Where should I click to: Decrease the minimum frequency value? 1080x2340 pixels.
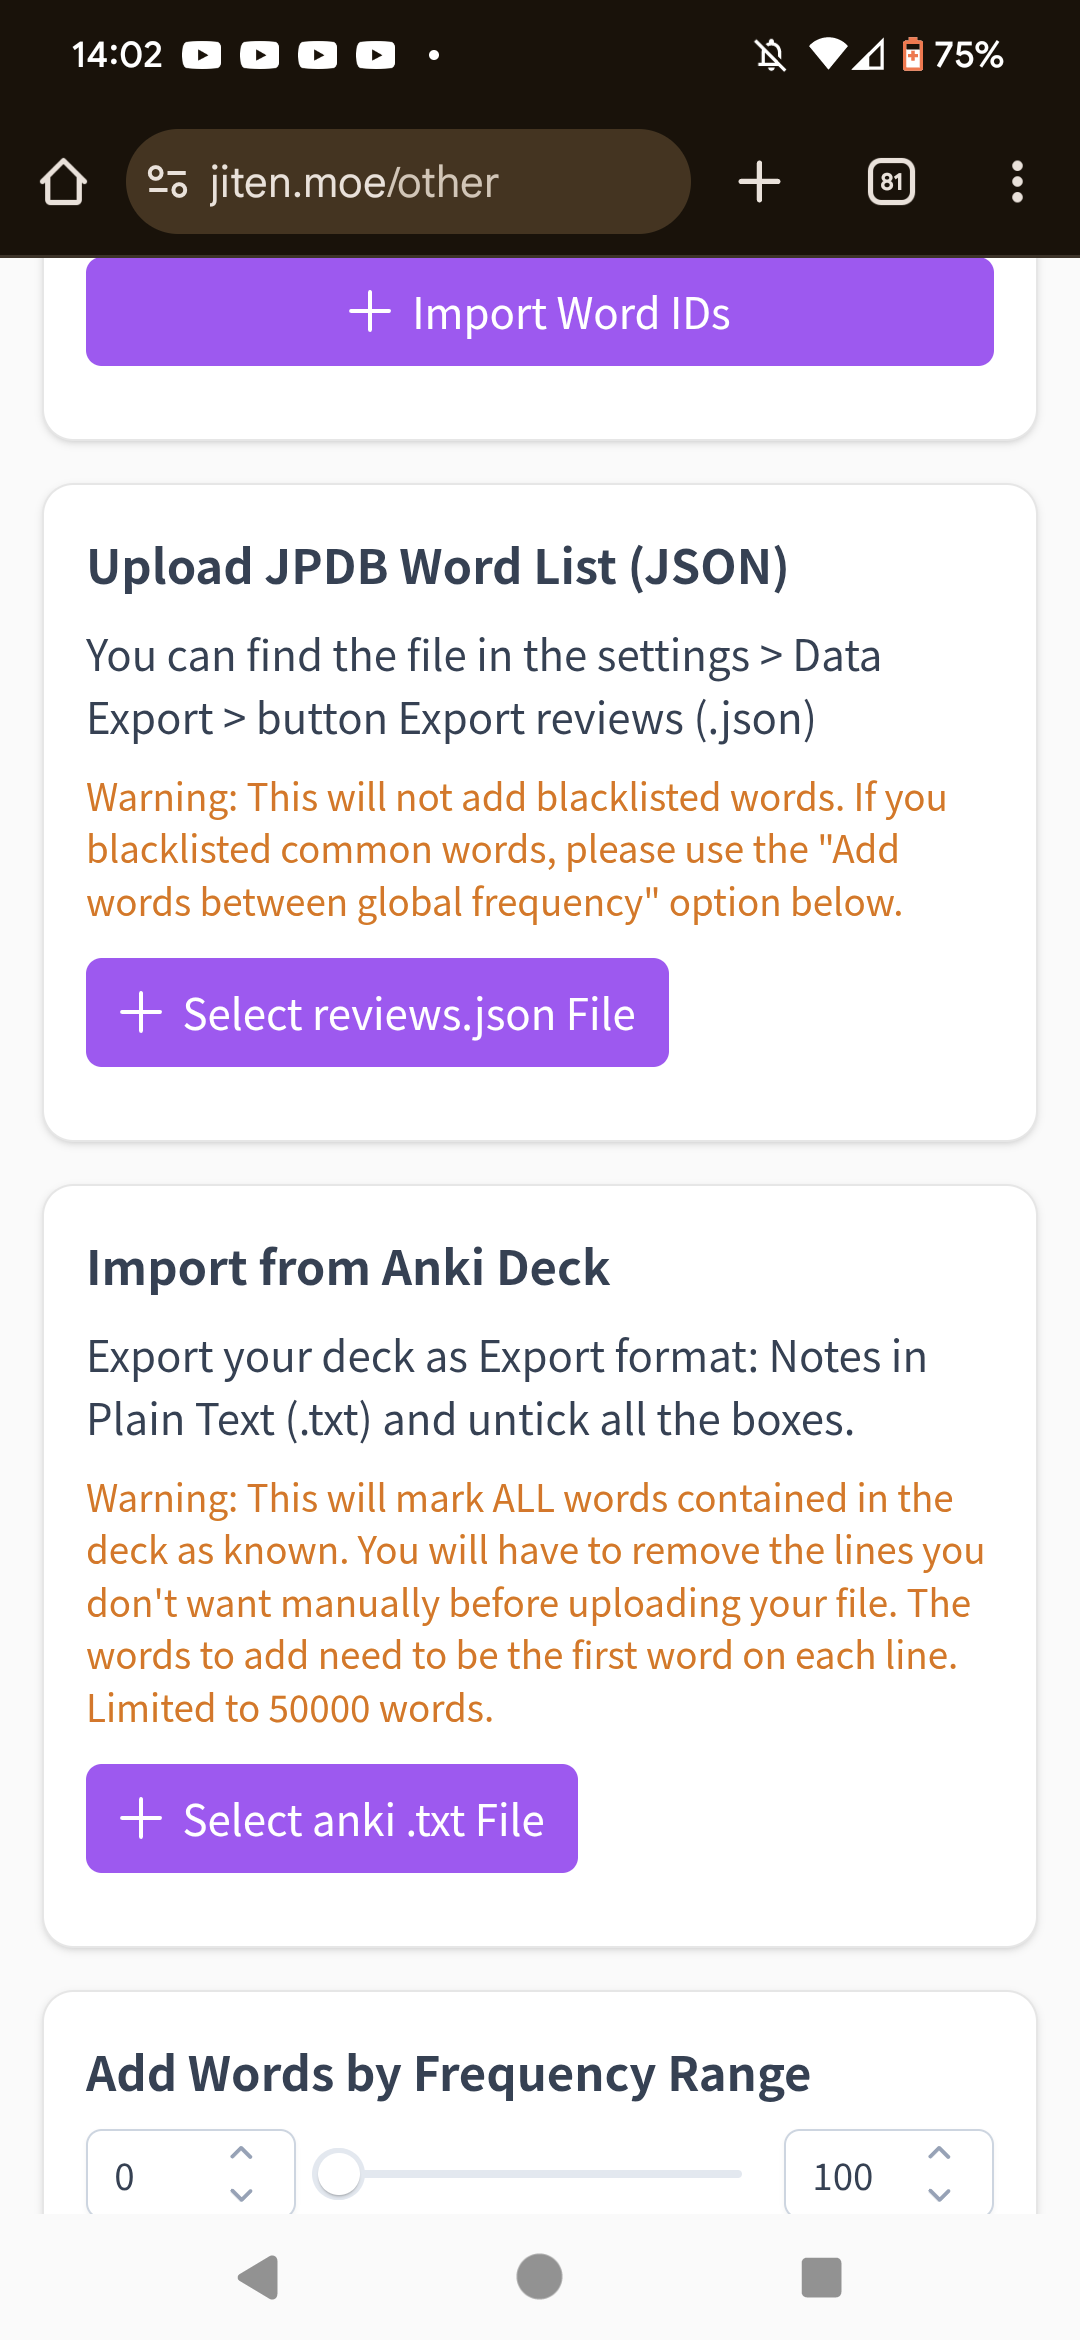point(241,2195)
